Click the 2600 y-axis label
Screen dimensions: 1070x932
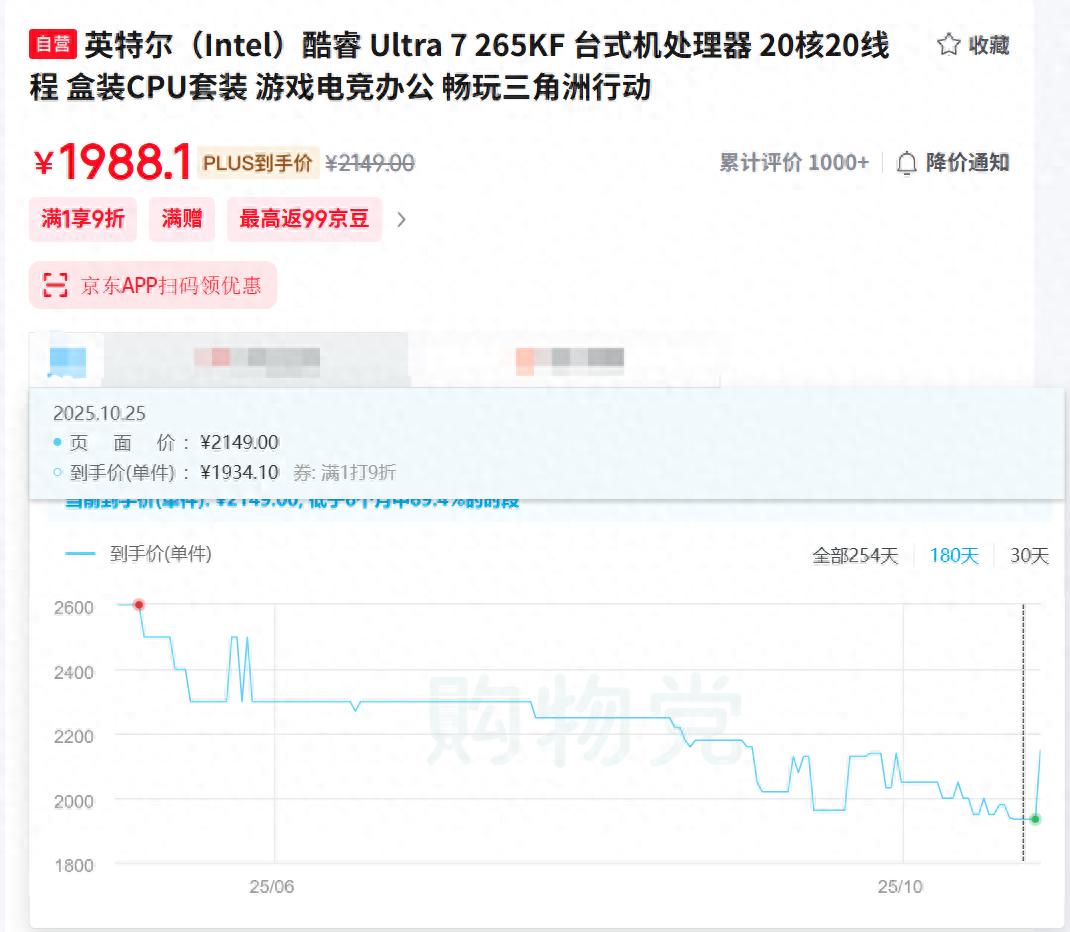pos(74,607)
